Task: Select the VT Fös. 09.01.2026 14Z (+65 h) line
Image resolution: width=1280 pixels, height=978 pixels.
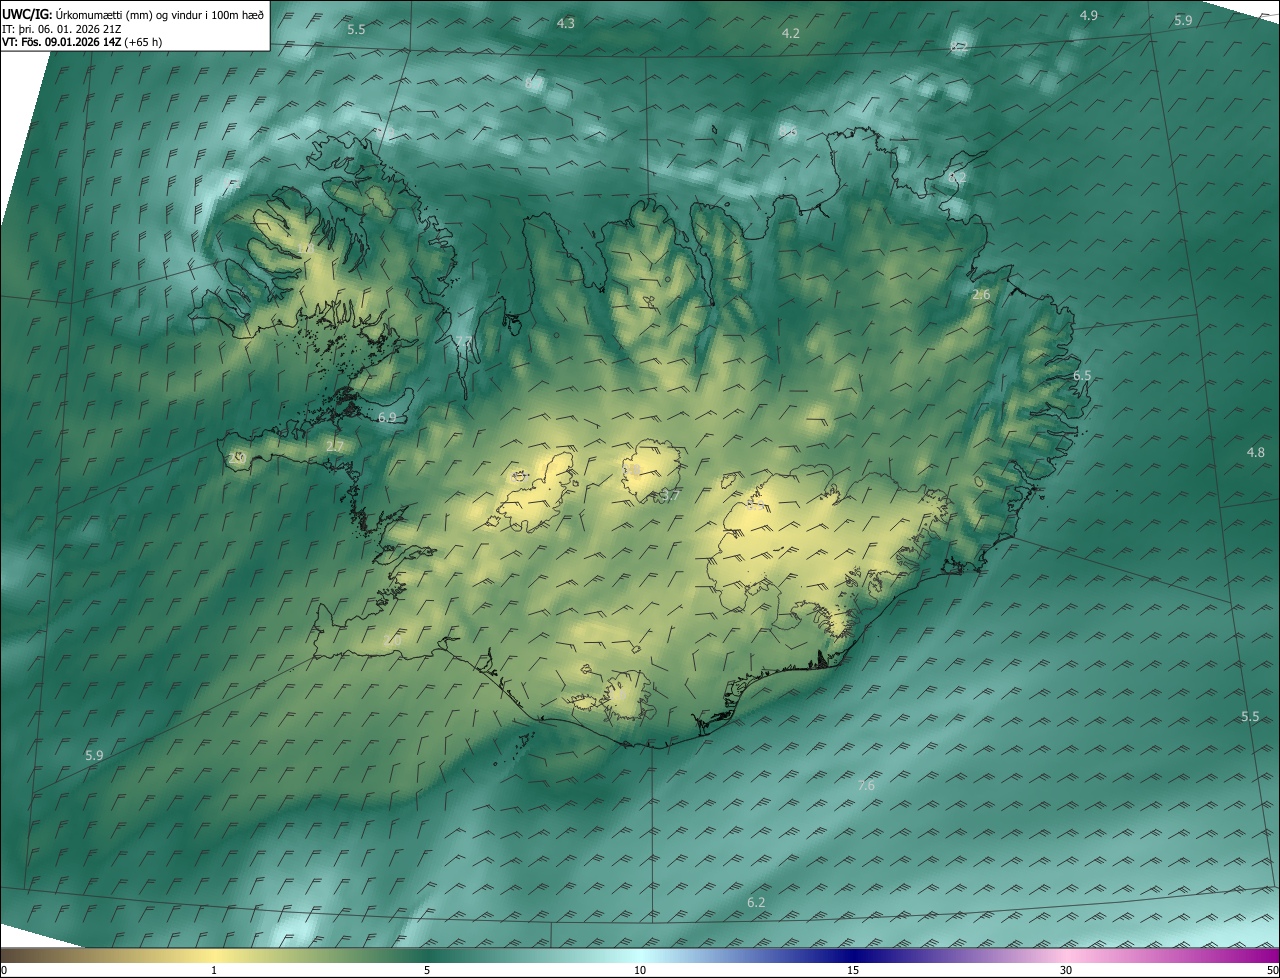Action: pyautogui.click(x=82, y=42)
